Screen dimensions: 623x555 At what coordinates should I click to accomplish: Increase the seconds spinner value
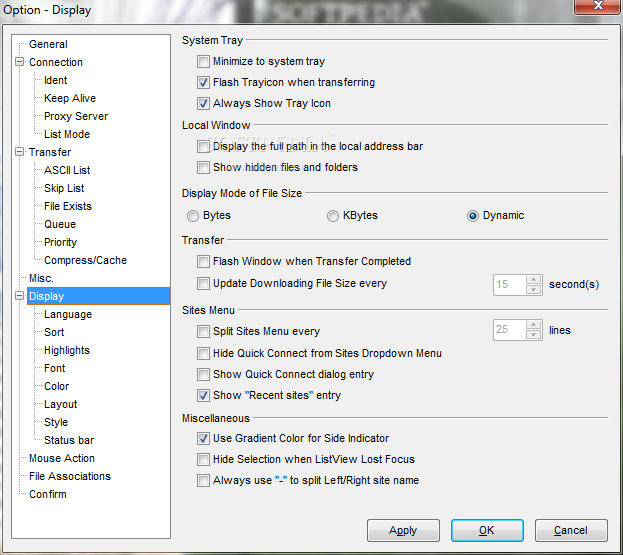click(533, 280)
